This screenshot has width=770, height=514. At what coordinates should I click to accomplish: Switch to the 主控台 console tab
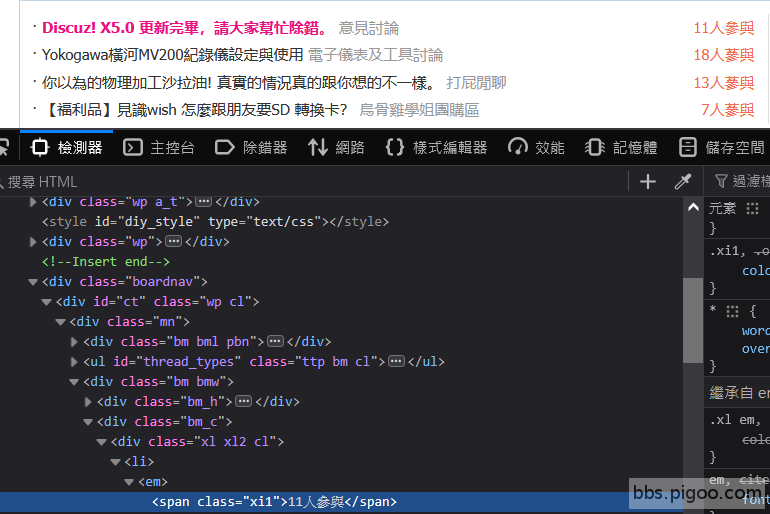click(x=159, y=147)
